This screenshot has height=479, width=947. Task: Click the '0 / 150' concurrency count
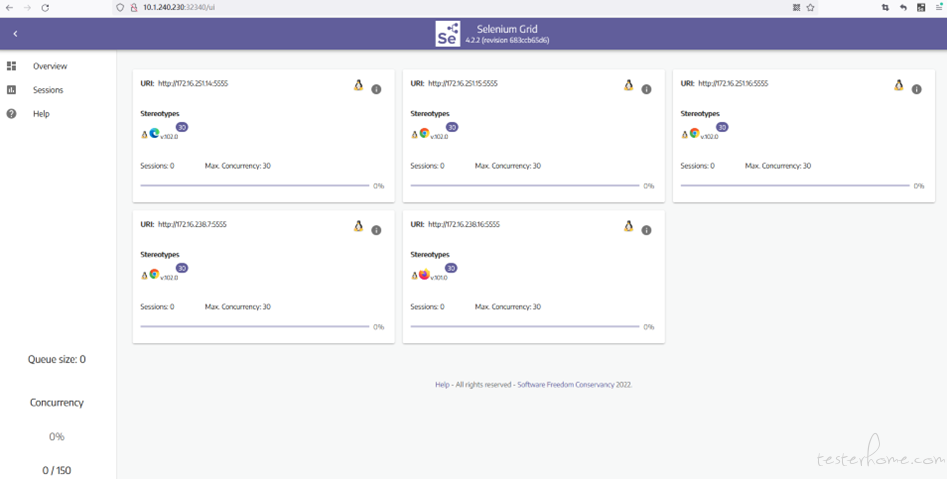(57, 471)
